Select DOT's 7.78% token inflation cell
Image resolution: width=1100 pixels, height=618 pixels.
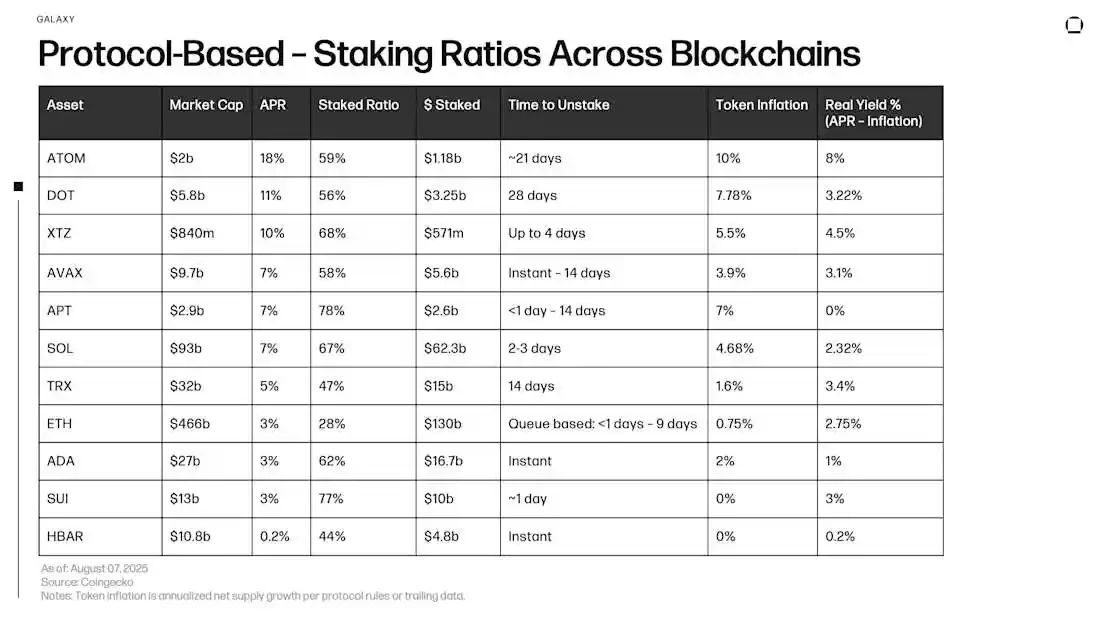735,195
